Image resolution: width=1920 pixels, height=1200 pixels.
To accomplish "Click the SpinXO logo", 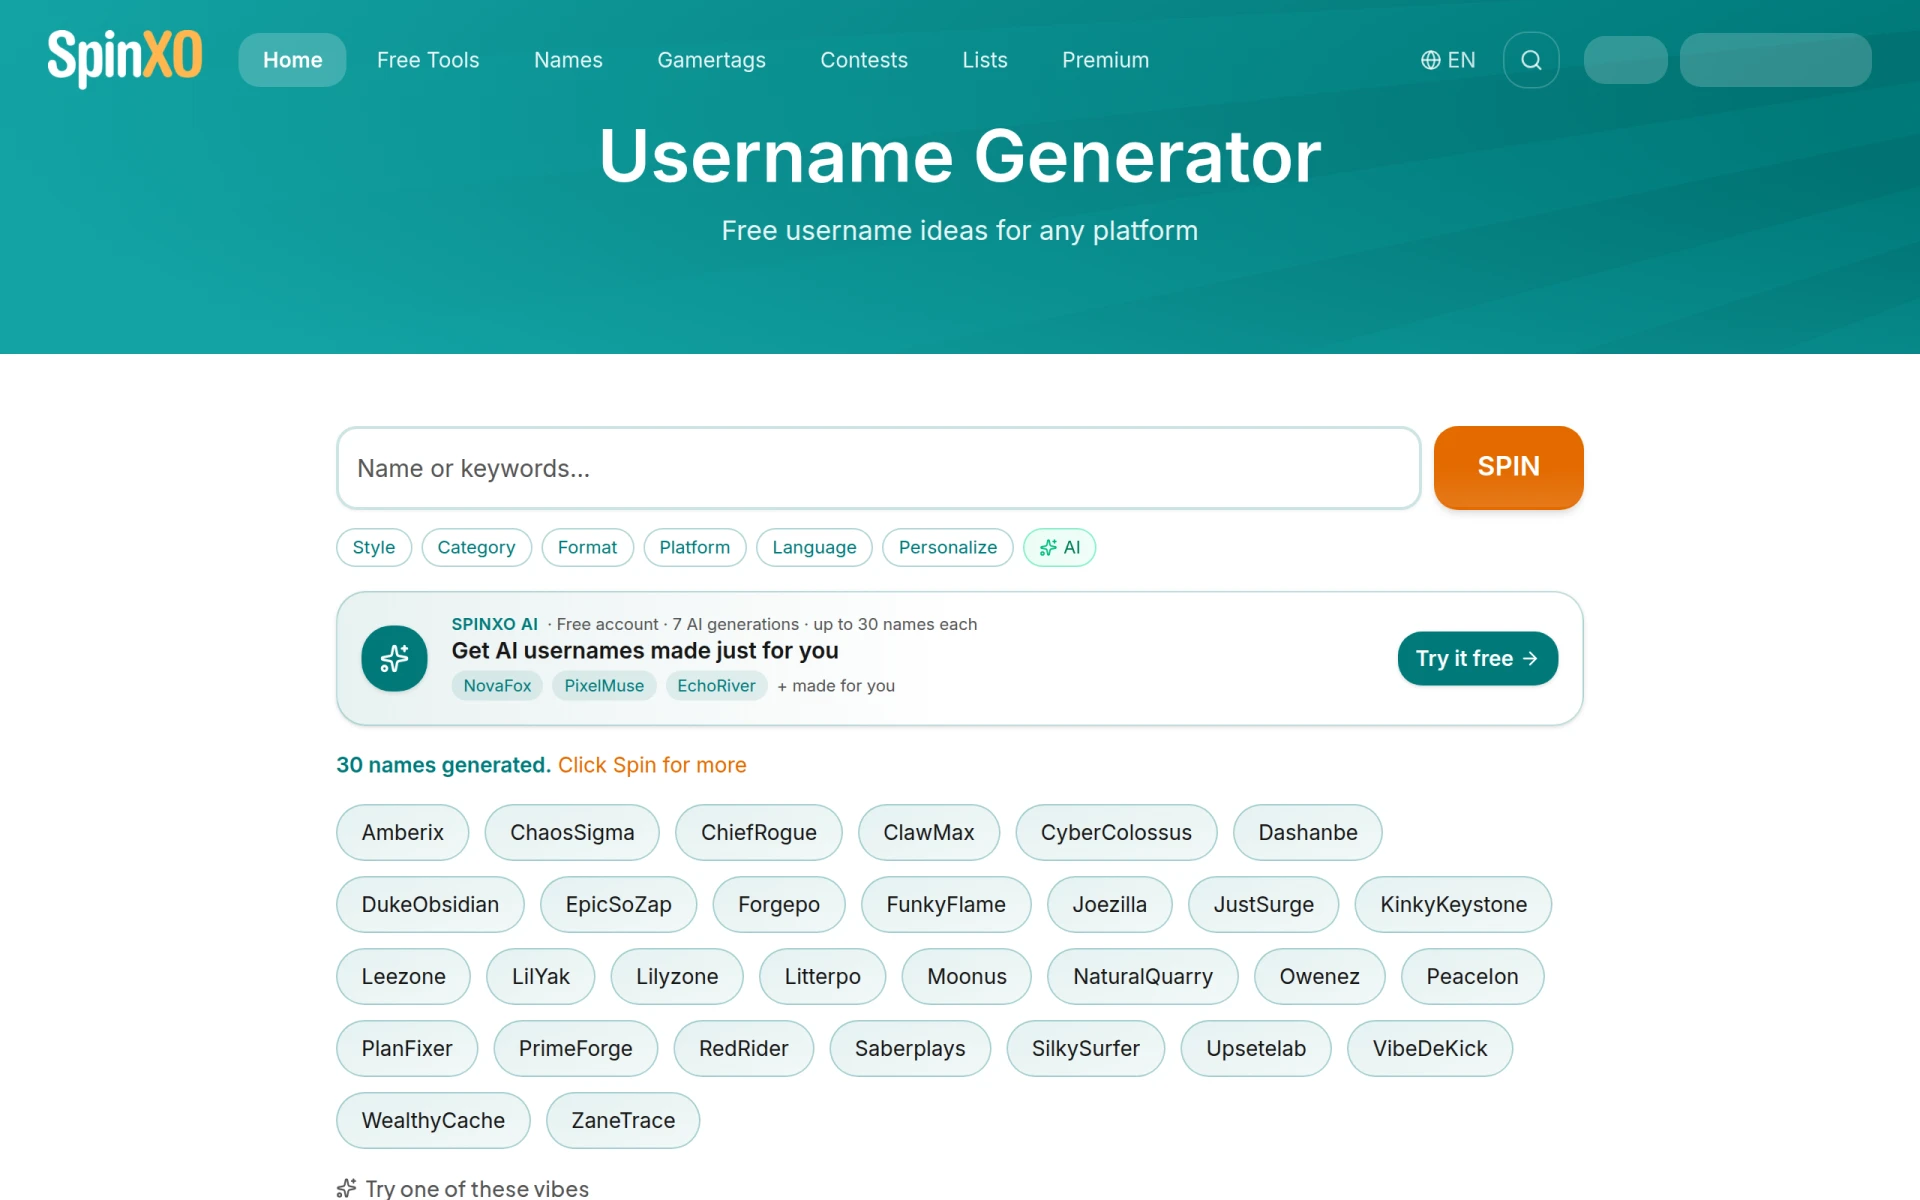I will coord(125,58).
